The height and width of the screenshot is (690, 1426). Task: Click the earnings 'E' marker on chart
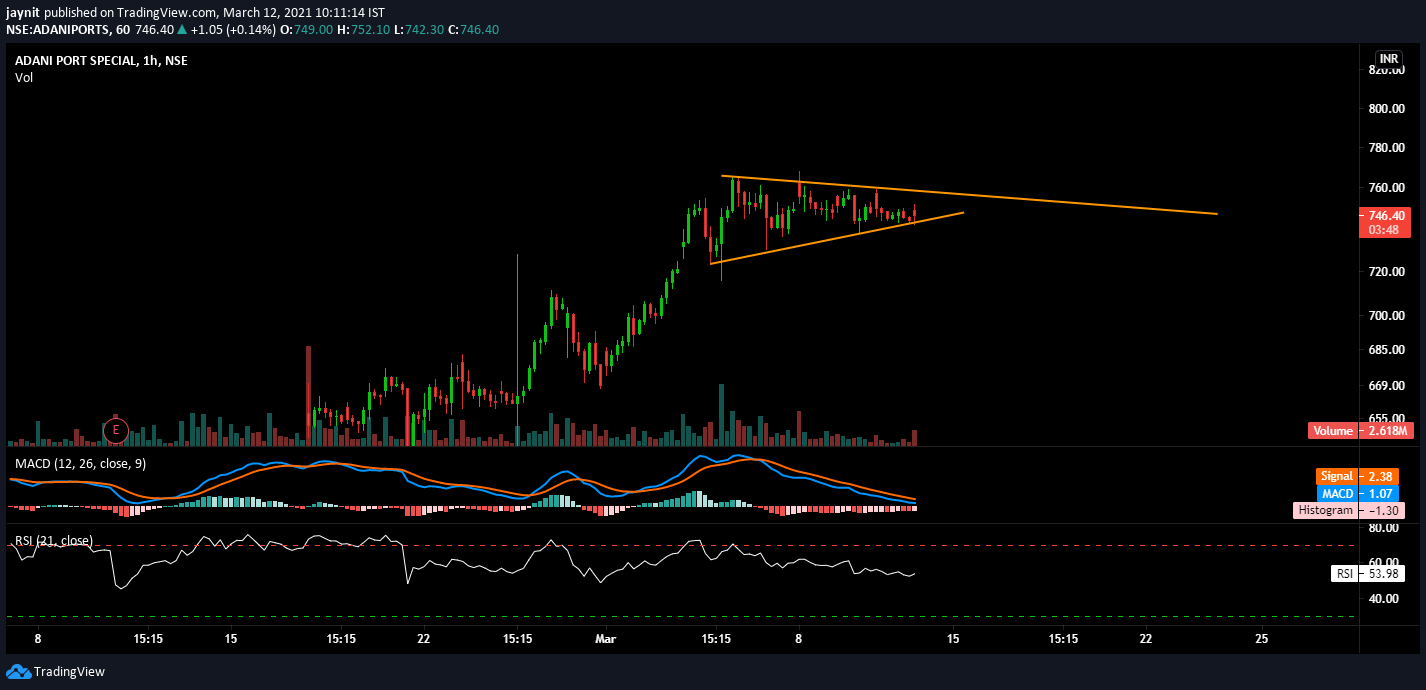[x=116, y=431]
